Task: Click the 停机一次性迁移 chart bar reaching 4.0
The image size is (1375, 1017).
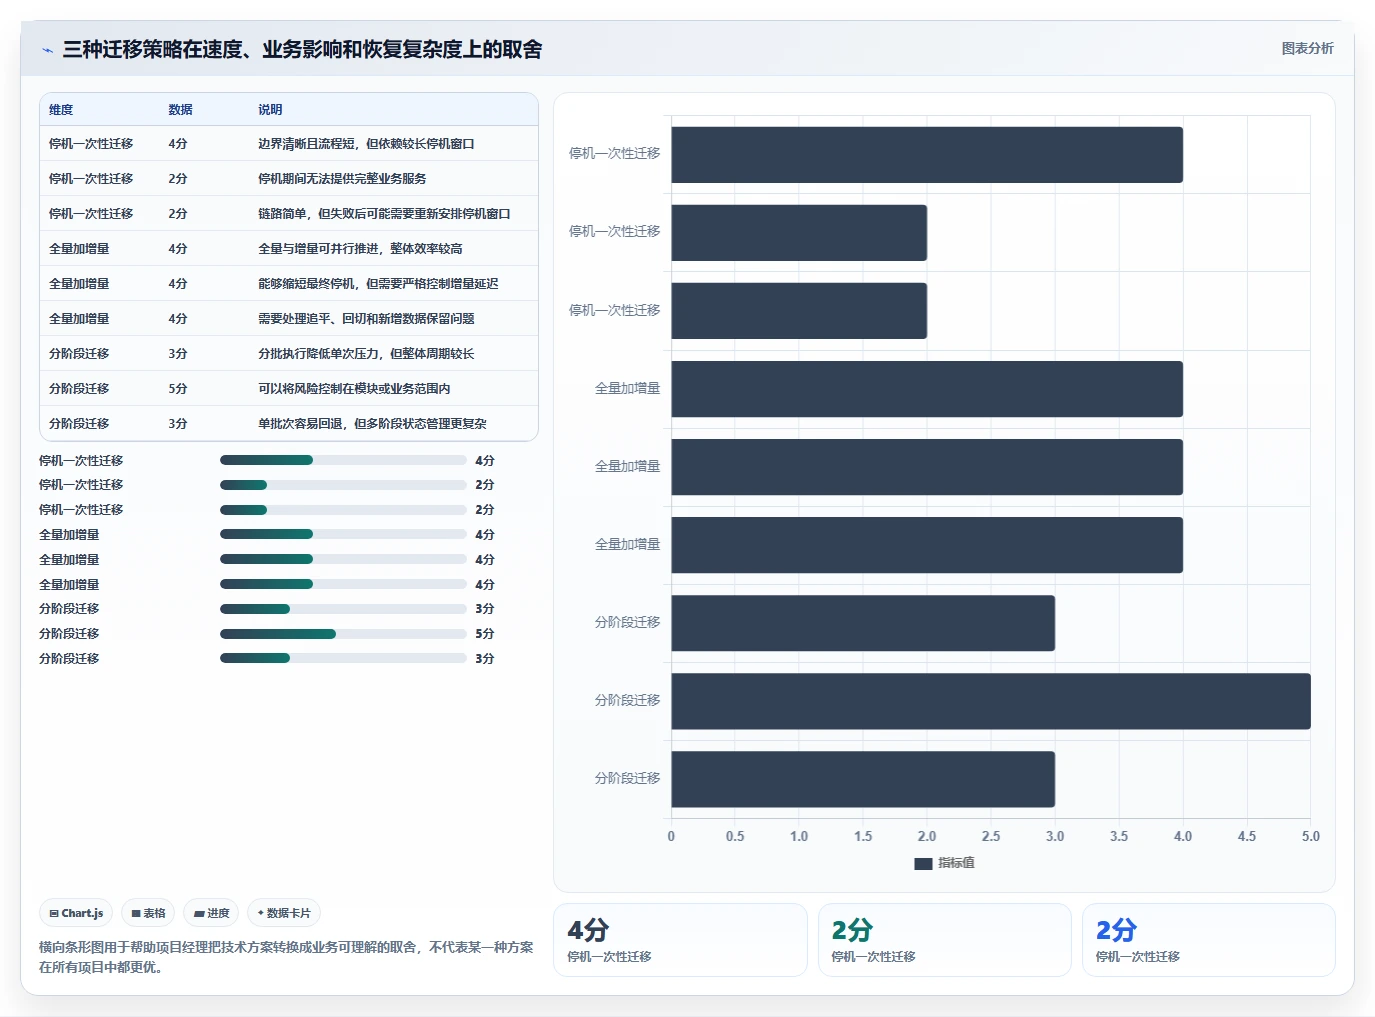Action: pyautogui.click(x=927, y=155)
